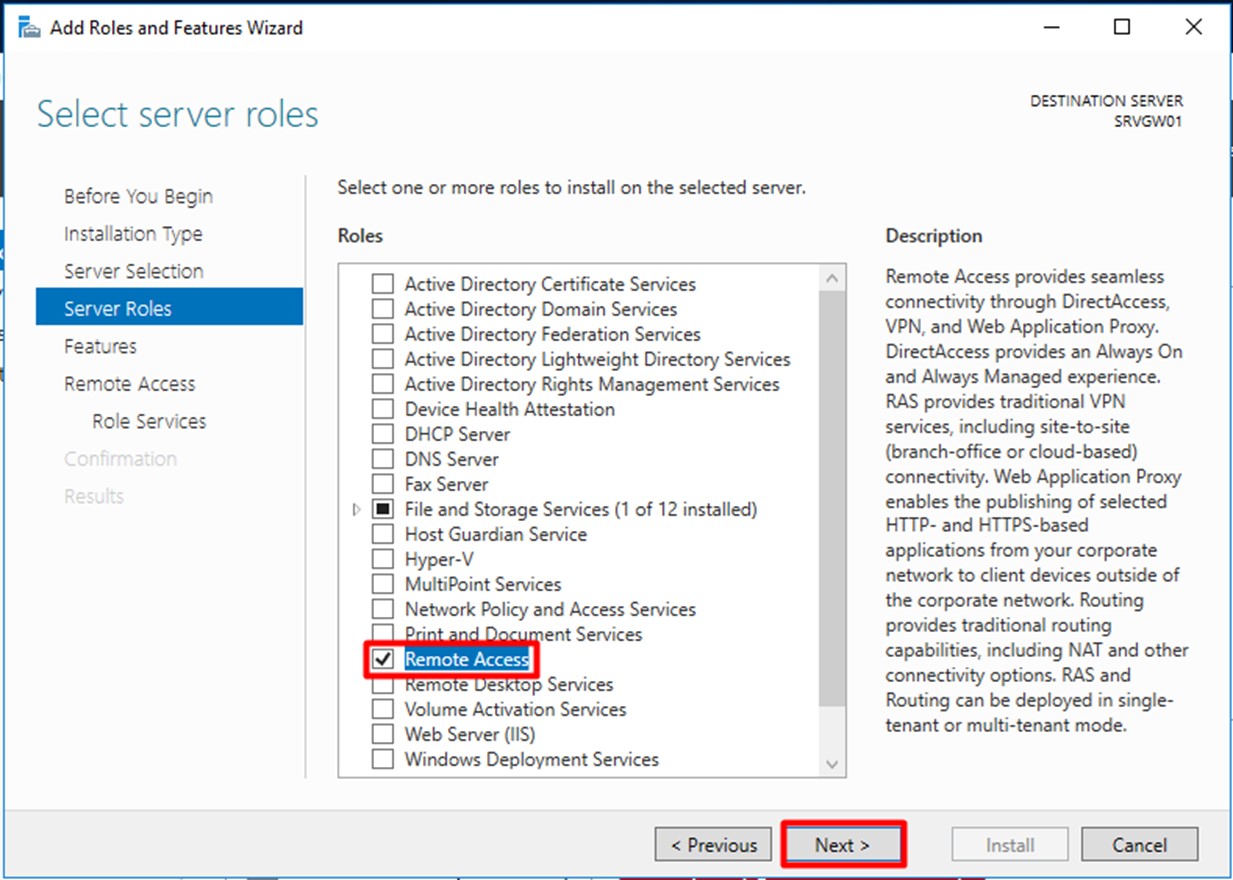Check the DHCP Server role
This screenshot has height=880, width=1233.
click(x=381, y=434)
